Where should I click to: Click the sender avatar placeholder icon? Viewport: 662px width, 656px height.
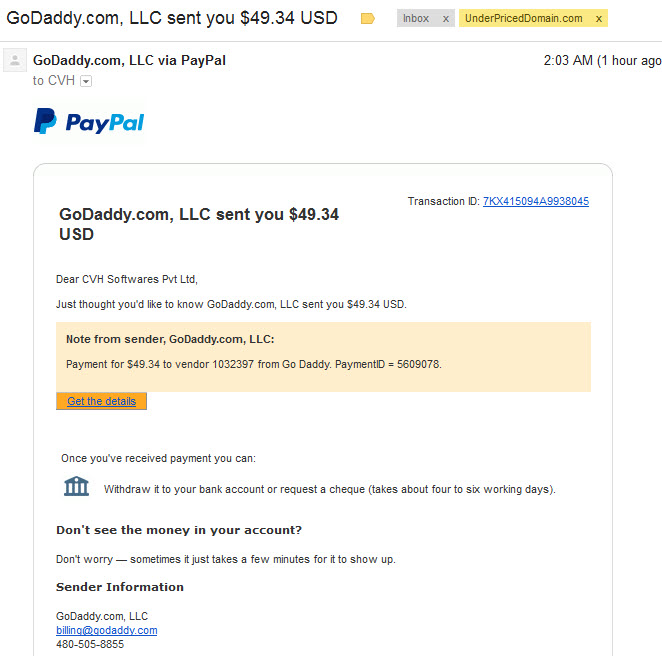point(15,60)
